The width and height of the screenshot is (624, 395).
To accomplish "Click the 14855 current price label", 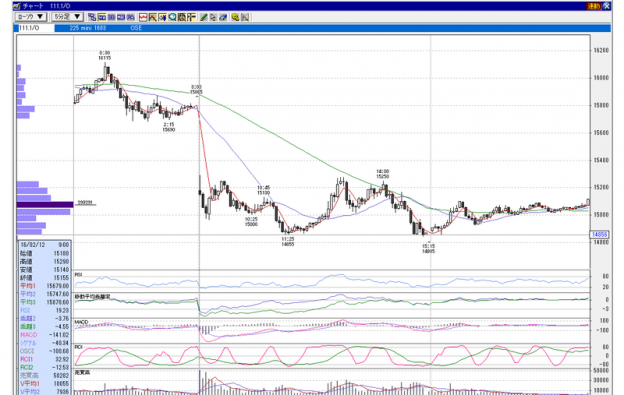I will [x=599, y=235].
